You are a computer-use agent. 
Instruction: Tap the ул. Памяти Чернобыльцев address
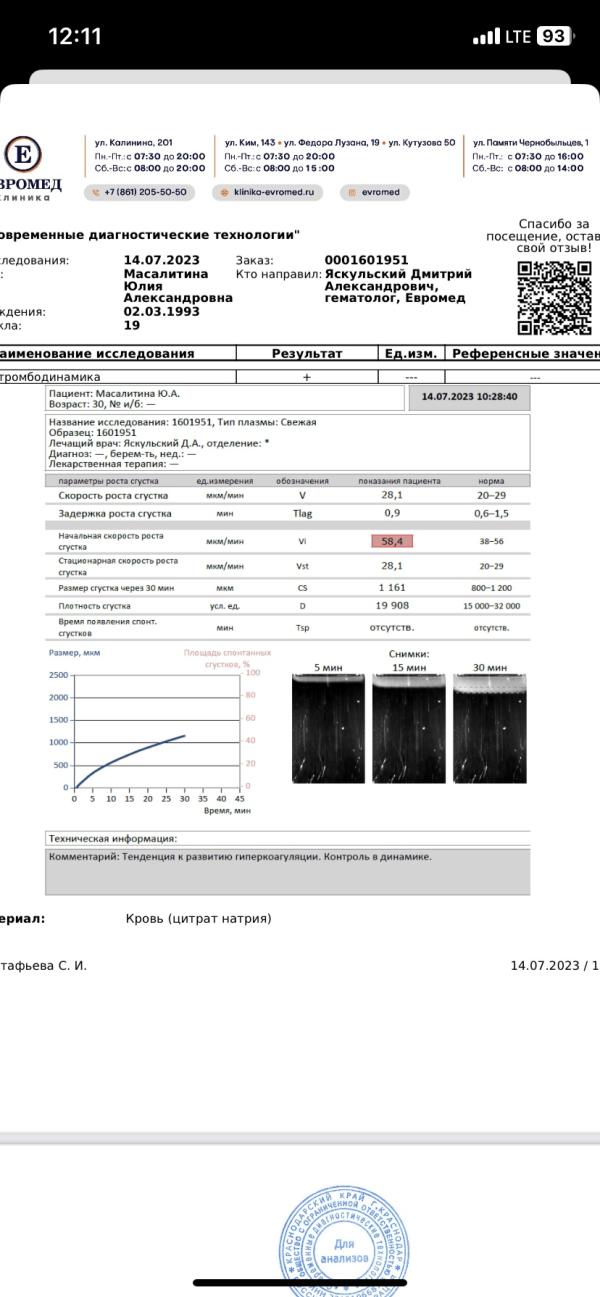click(x=530, y=143)
